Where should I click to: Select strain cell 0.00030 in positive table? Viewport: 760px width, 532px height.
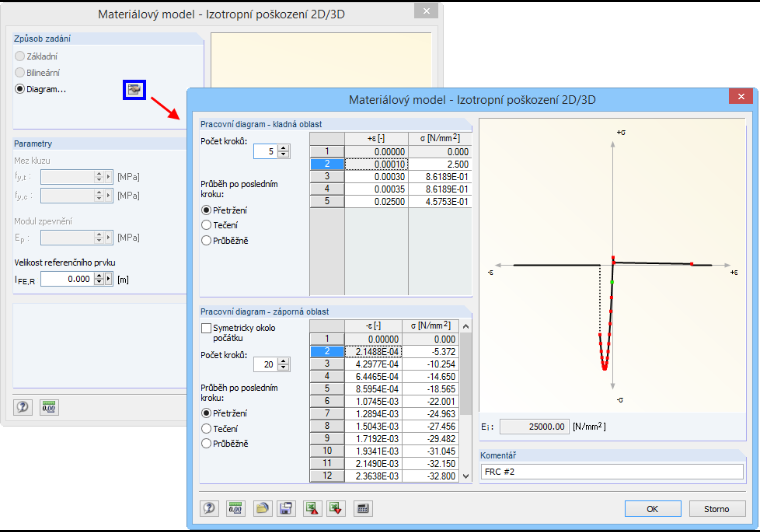pos(376,177)
